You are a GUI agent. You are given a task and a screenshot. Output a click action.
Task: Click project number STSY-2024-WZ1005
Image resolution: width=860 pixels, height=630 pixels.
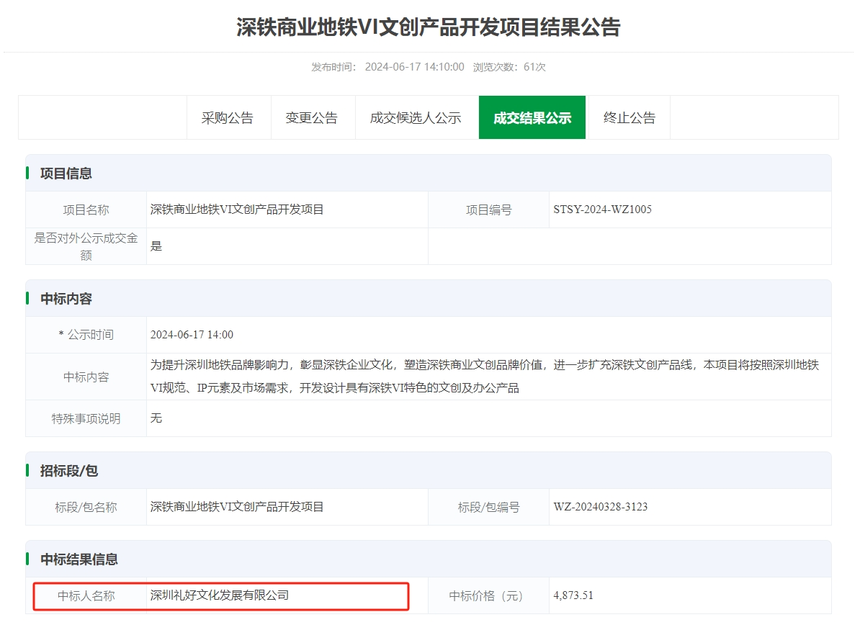coord(602,209)
